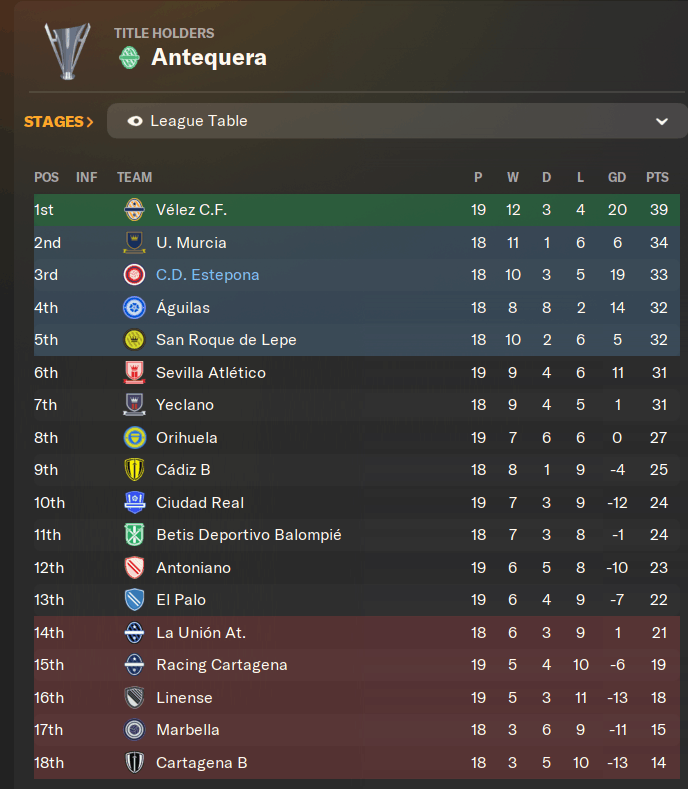Click the competition trophy icon
Screen dimensions: 688x789
coord(68,51)
